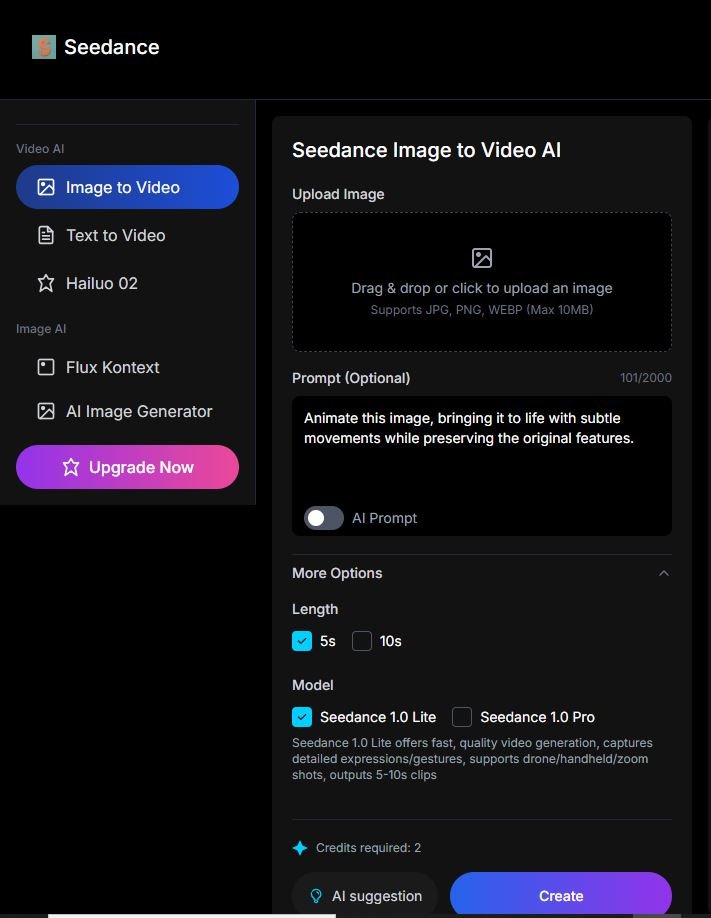Click the Video AI sidebar label
The image size is (711, 918).
point(40,149)
